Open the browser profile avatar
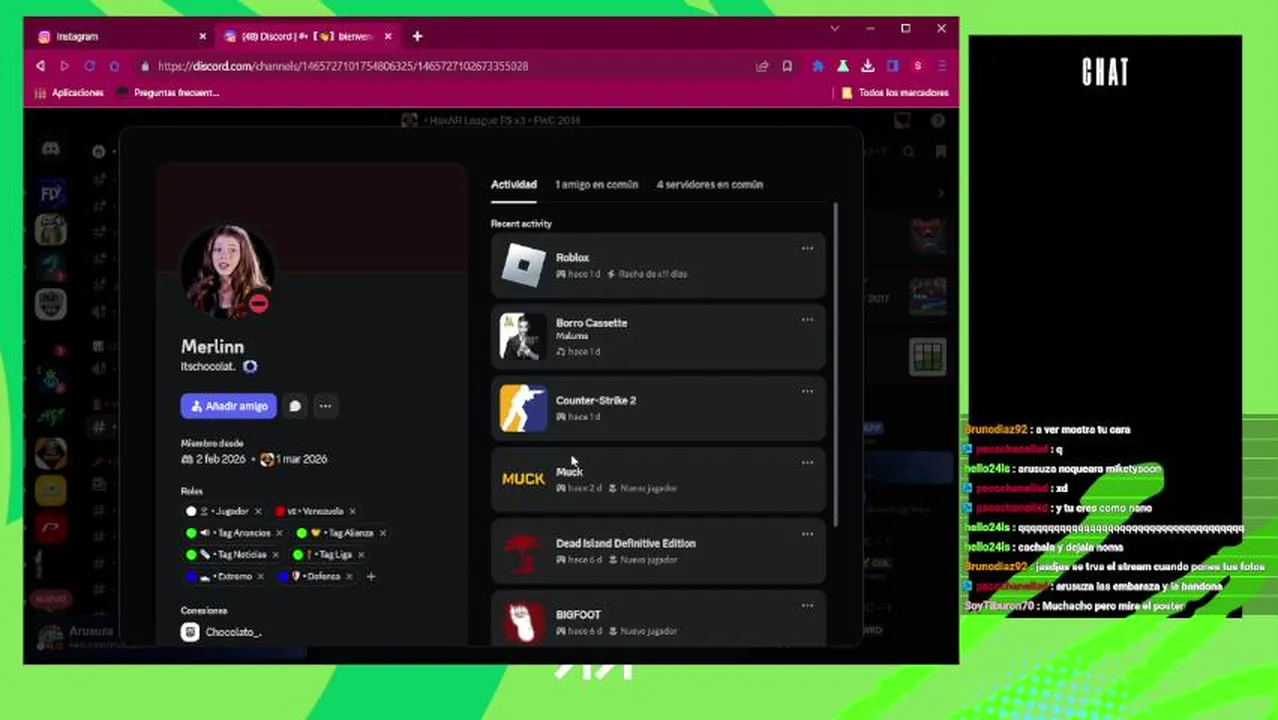This screenshot has height=720, width=1278. tap(917, 66)
